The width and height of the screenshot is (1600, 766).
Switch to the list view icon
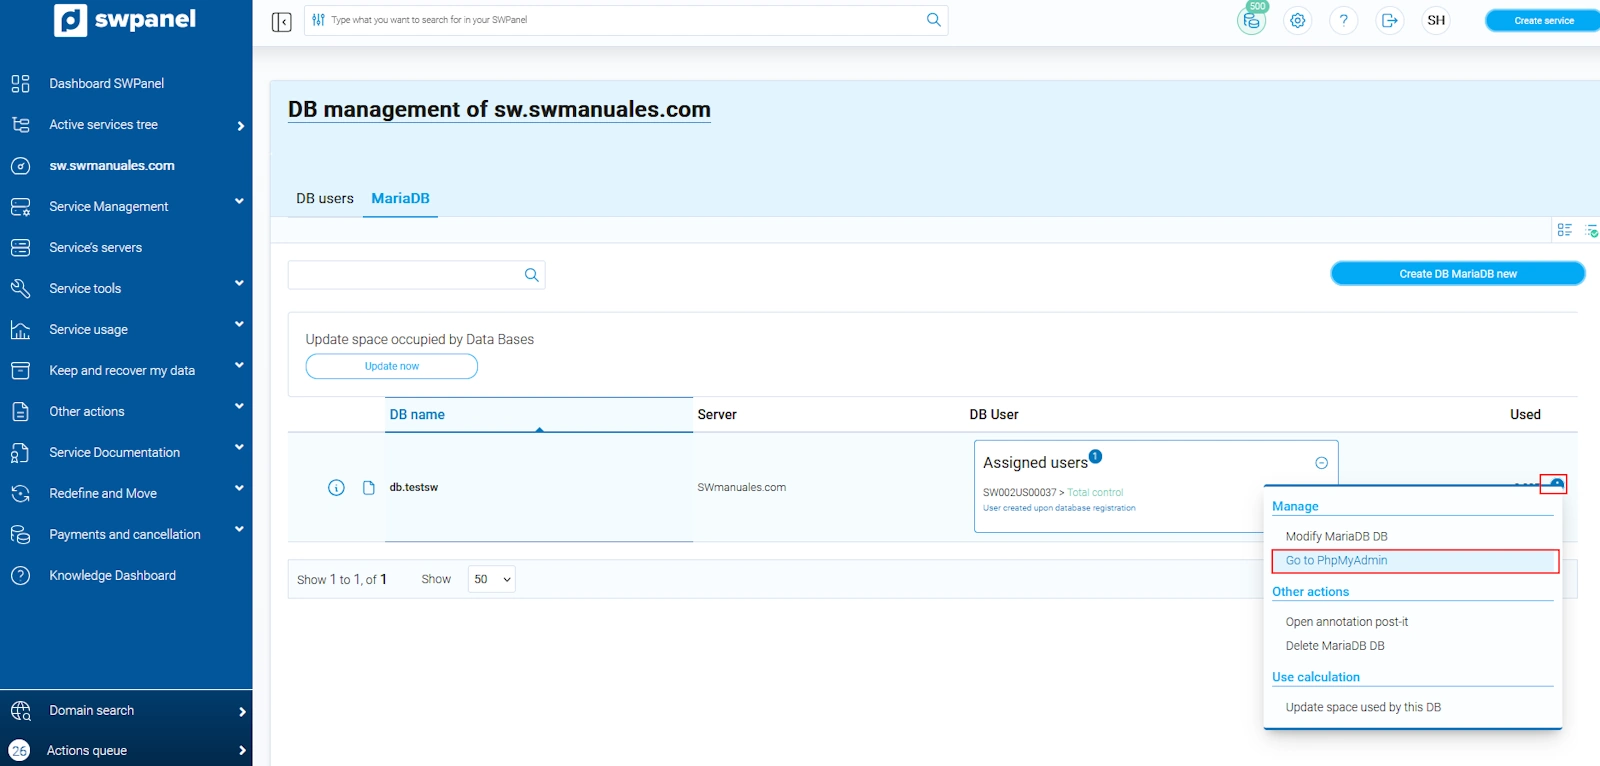tap(1564, 230)
